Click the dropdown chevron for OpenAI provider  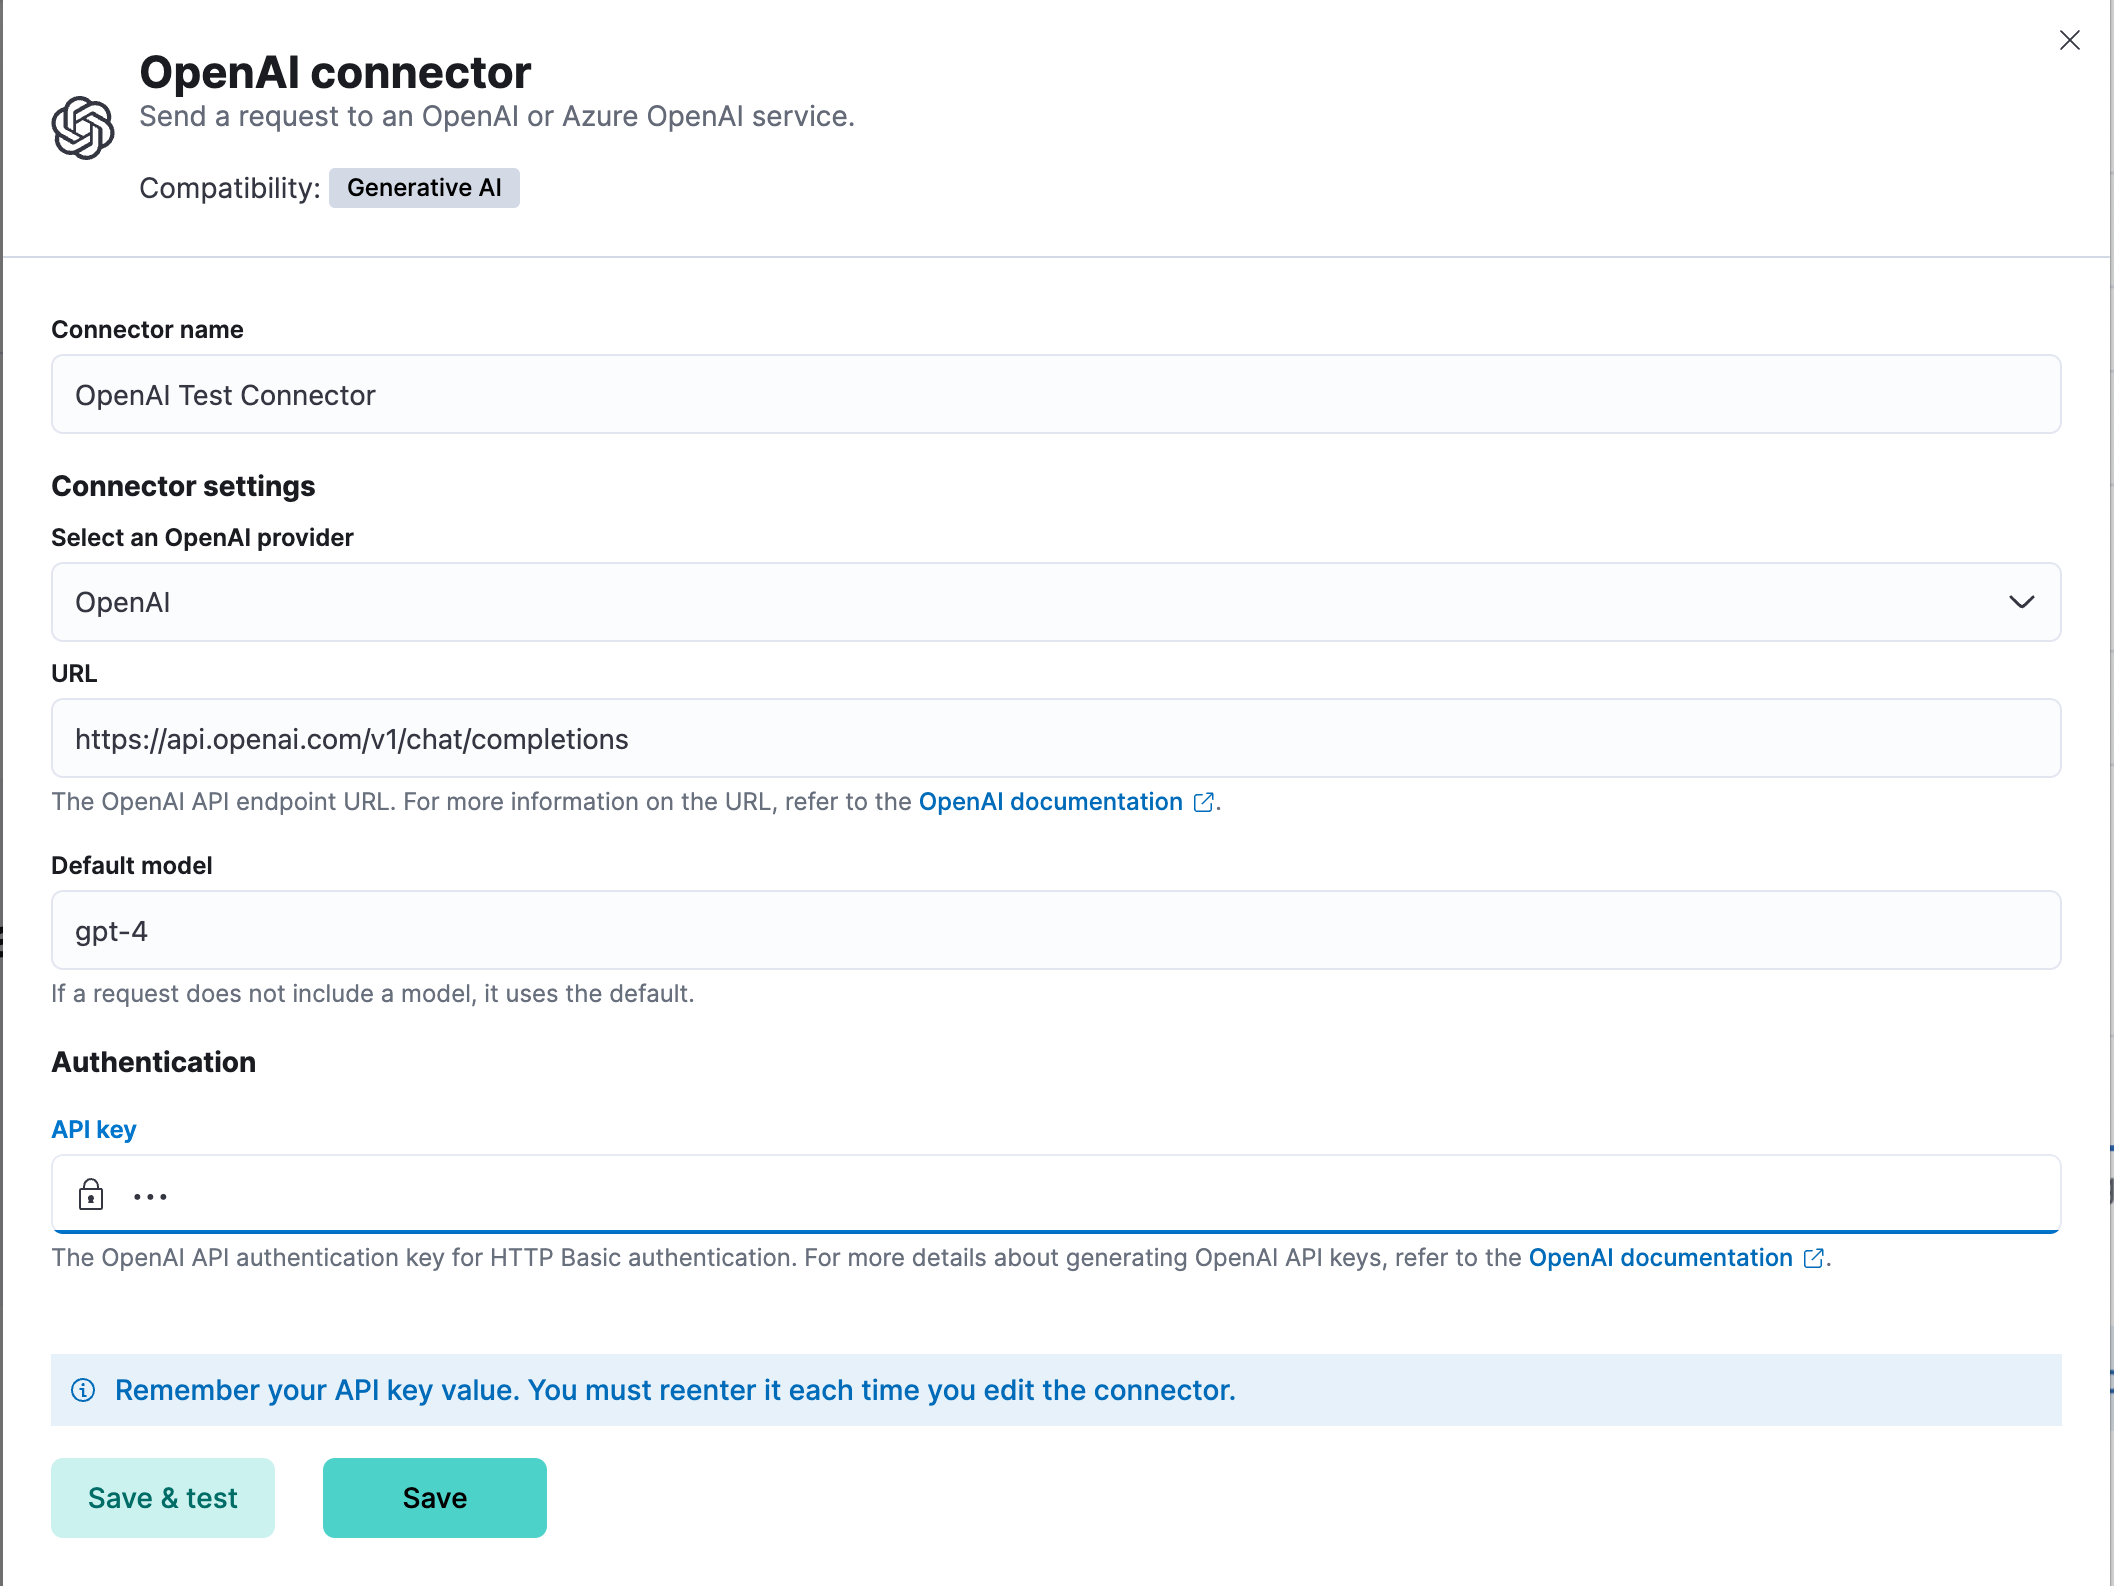[2023, 602]
